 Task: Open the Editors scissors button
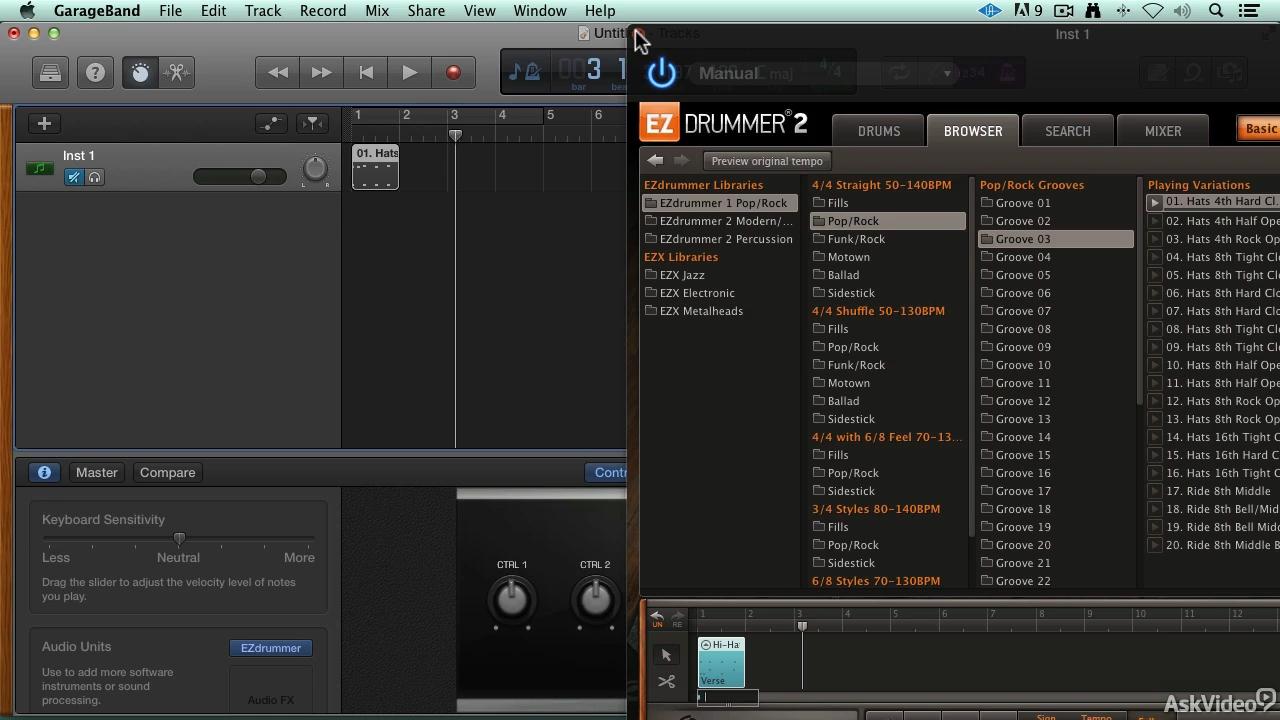coord(176,73)
